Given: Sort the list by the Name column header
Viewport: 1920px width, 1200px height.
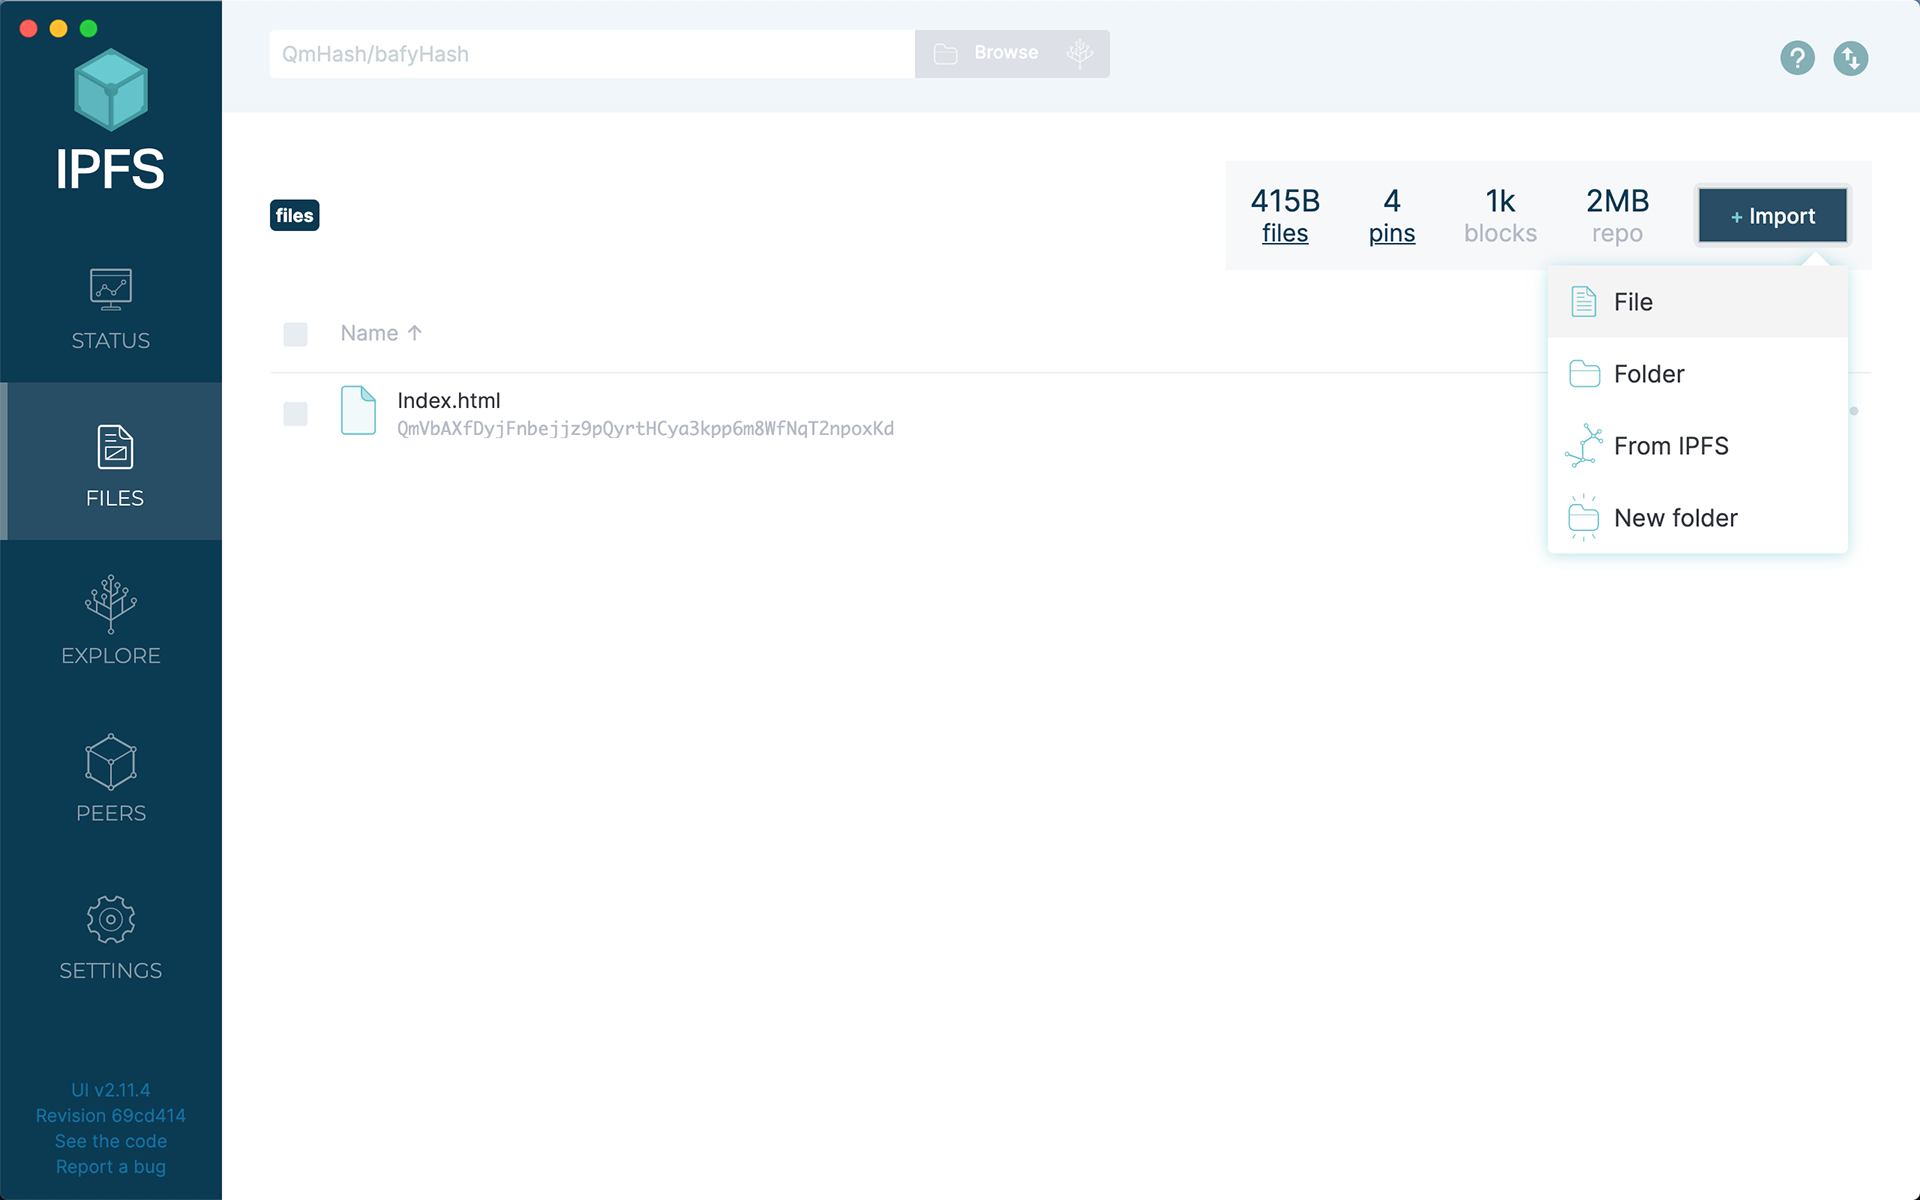Looking at the screenshot, I should (x=381, y=333).
